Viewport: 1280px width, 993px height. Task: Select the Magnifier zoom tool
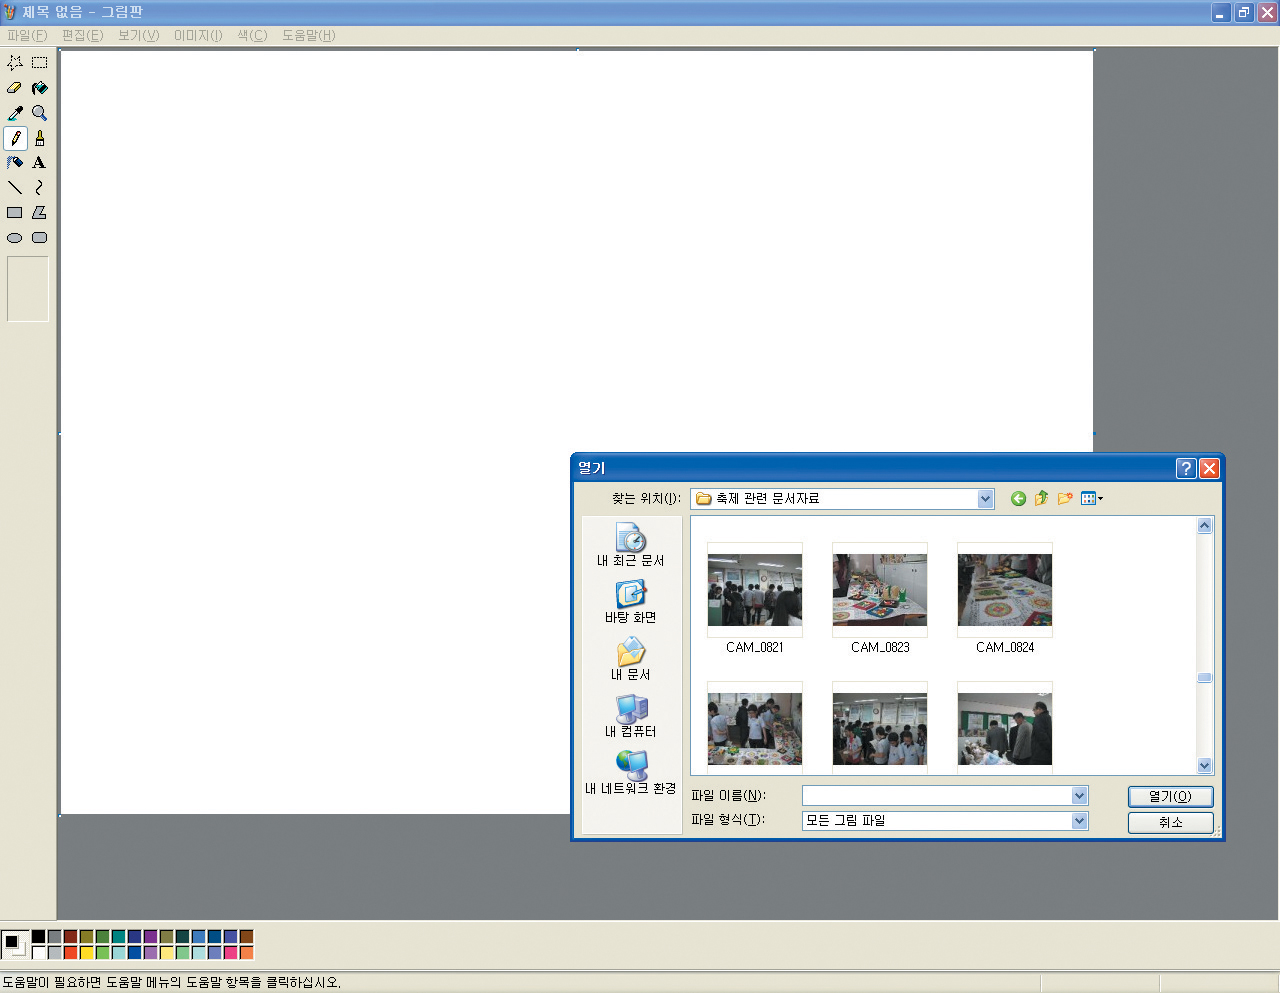(39, 113)
